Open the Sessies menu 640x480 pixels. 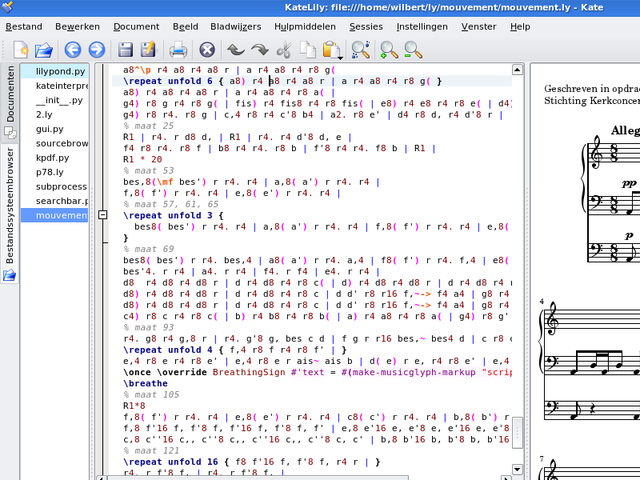tap(366, 27)
